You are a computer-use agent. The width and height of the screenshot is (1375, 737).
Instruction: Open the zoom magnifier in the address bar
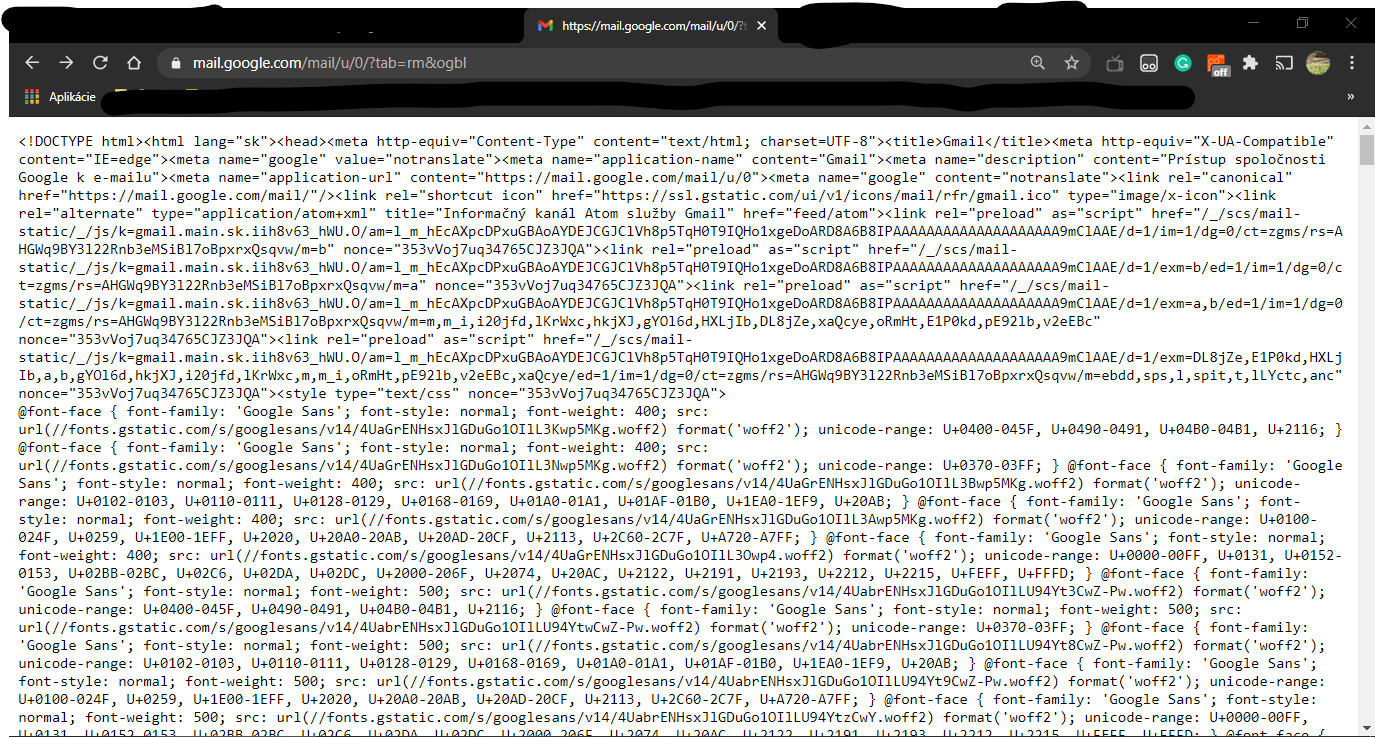click(1038, 63)
